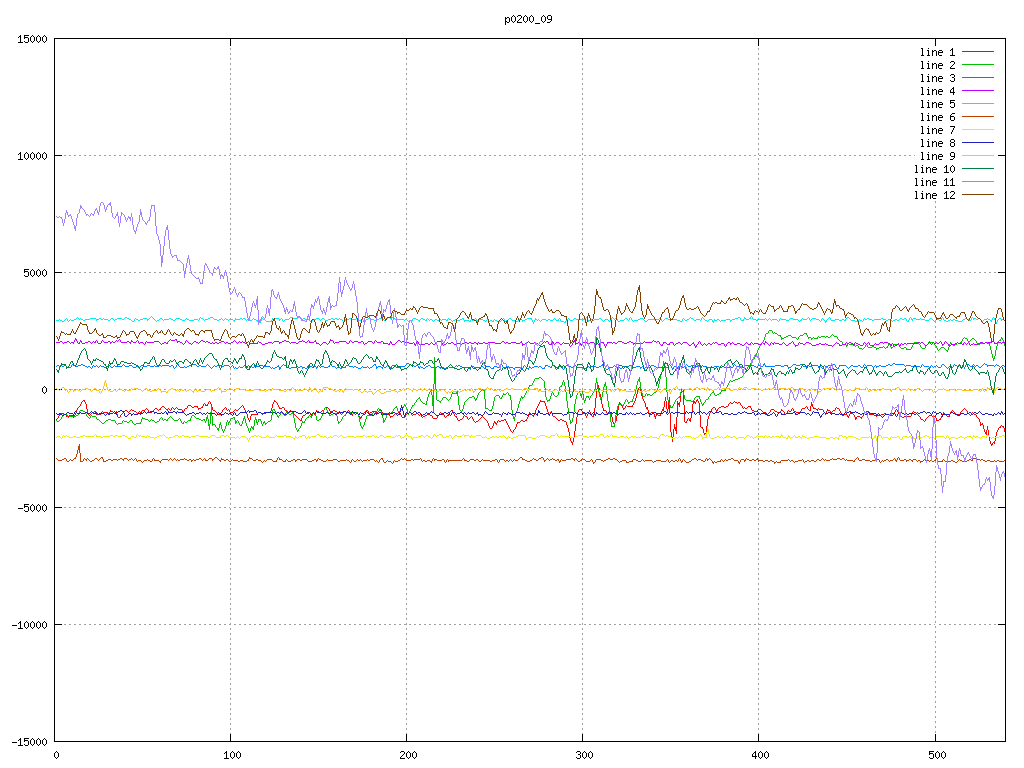Click the 100 x-axis tick label
The width and height of the screenshot is (1024, 768).
(x=231, y=755)
